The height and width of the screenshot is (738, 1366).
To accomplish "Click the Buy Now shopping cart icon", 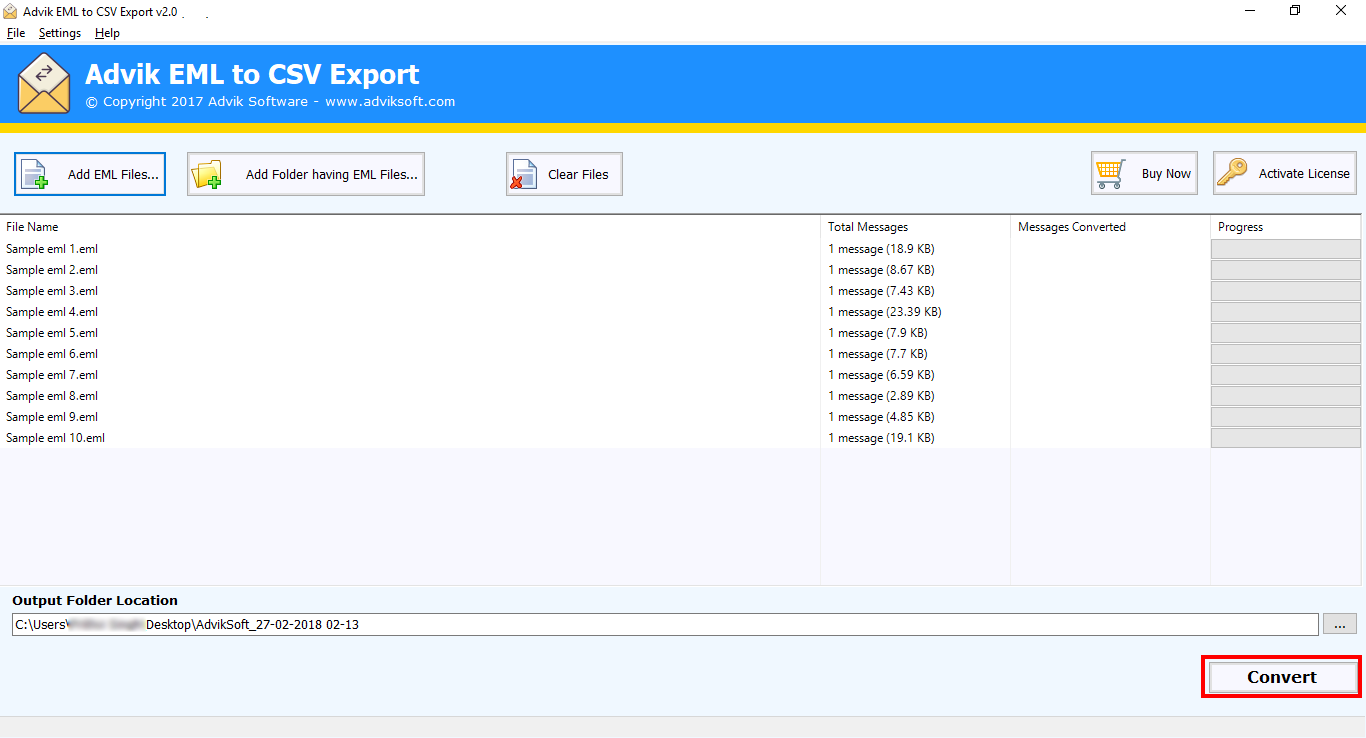I will pos(1110,173).
